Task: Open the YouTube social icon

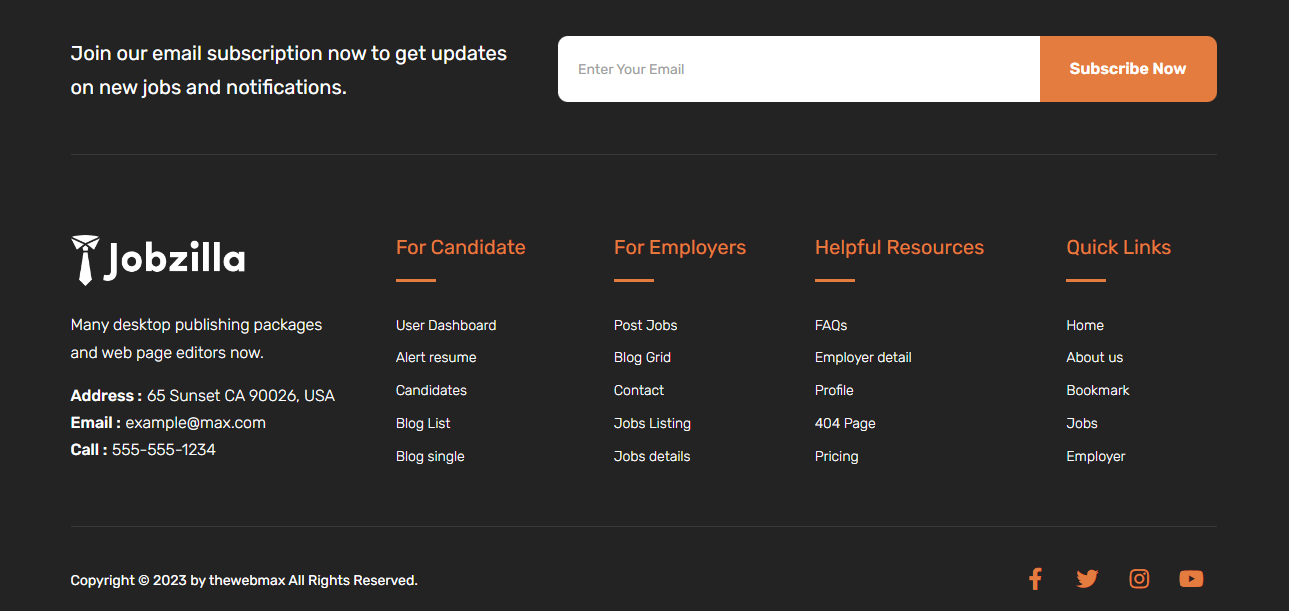Action: click(1191, 579)
